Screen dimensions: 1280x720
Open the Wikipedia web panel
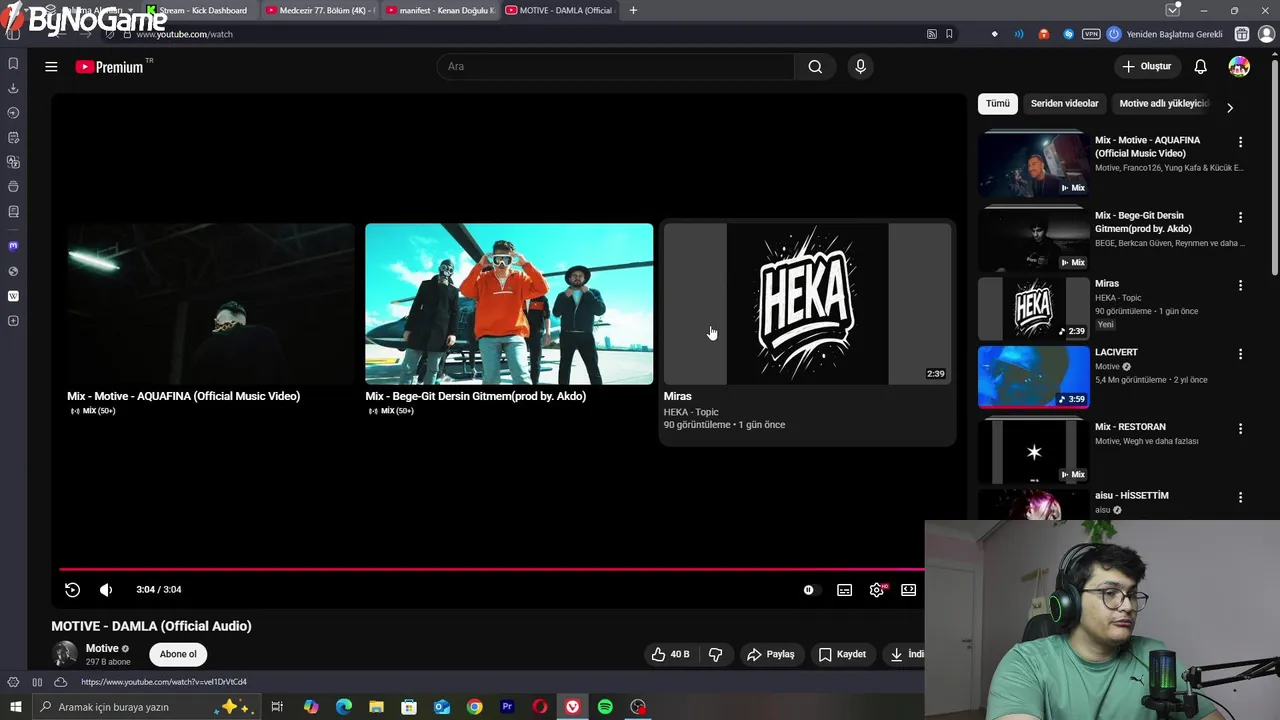[13, 296]
